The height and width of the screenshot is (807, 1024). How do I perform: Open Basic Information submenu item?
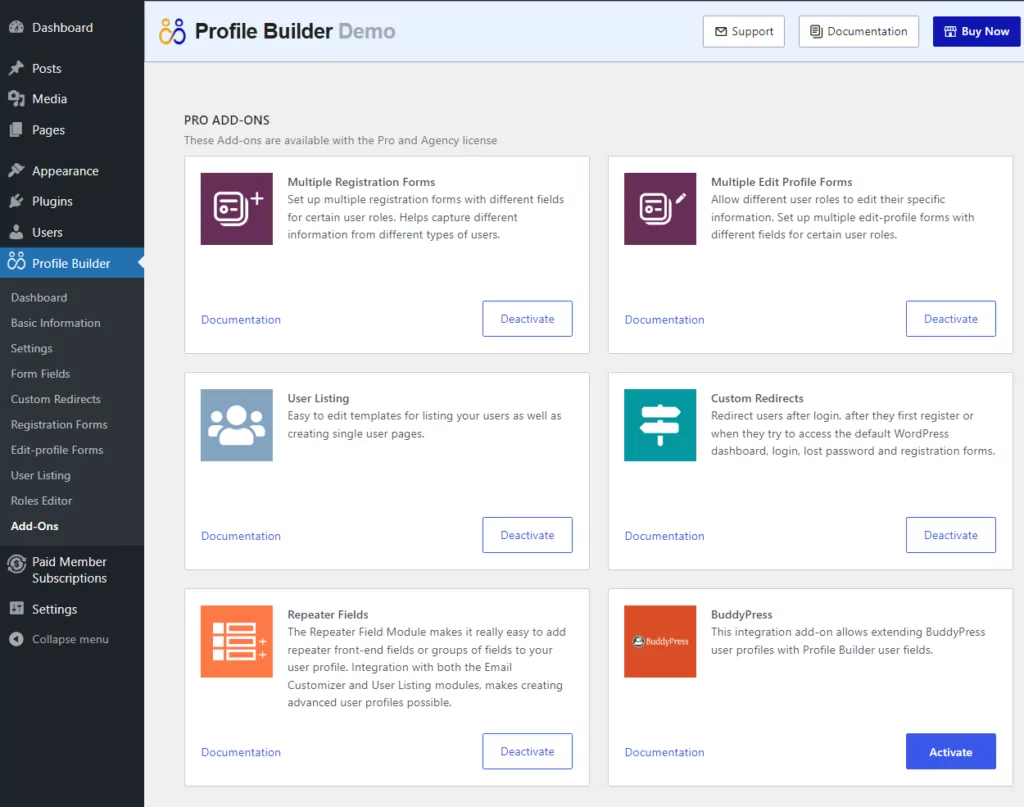pyautogui.click(x=56, y=323)
